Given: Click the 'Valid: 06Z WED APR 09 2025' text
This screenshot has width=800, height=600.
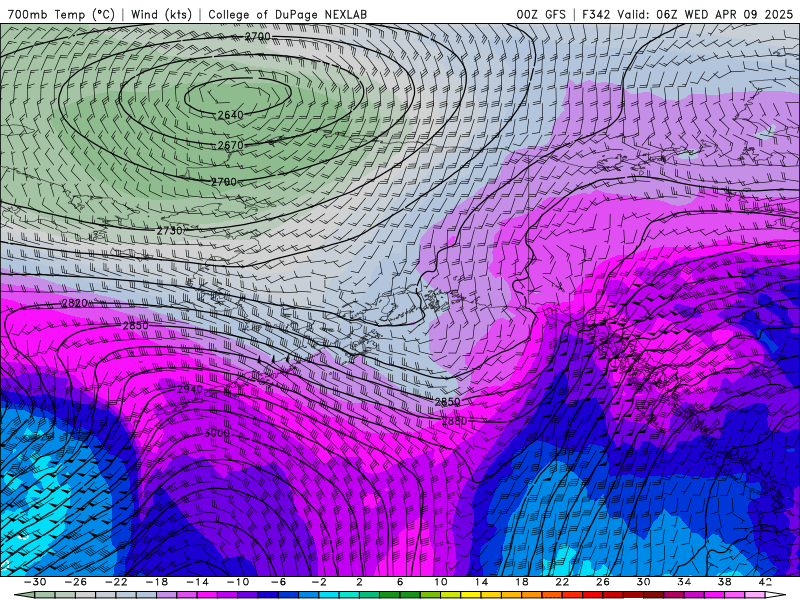Looking at the screenshot, I should pyautogui.click(x=705, y=14).
